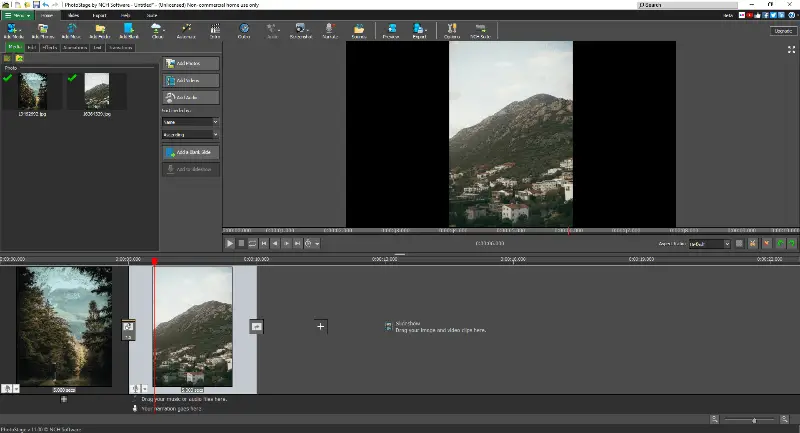Click the plus icon to add slide

click(x=320, y=326)
